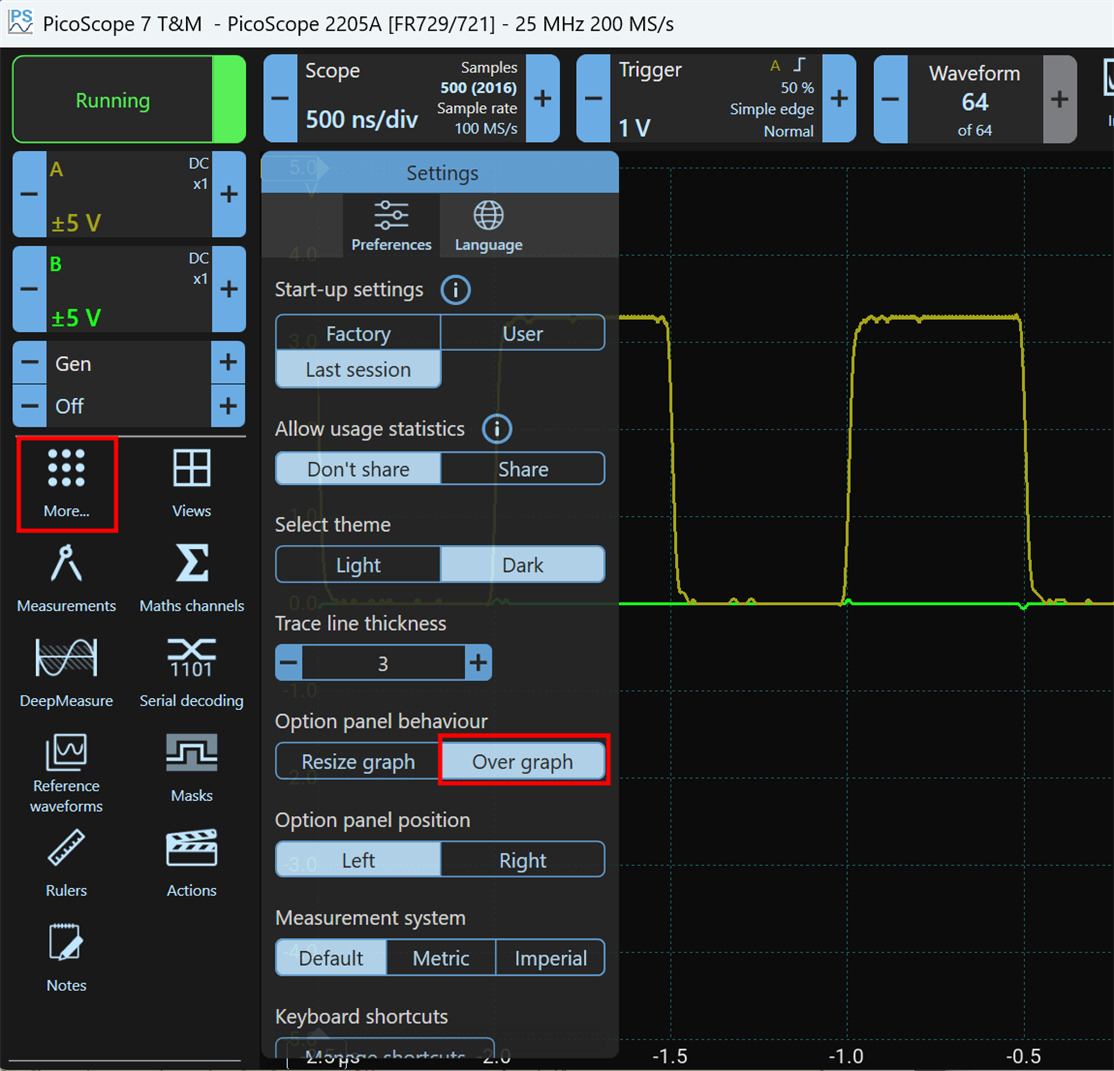Show Start-up settings info icon
The width and height of the screenshot is (1114, 1071).
point(455,290)
